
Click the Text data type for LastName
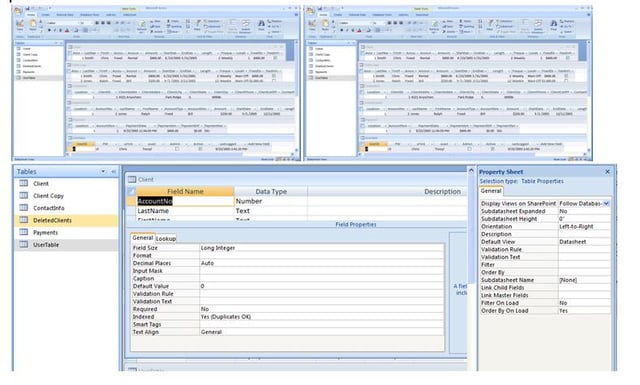click(271, 211)
